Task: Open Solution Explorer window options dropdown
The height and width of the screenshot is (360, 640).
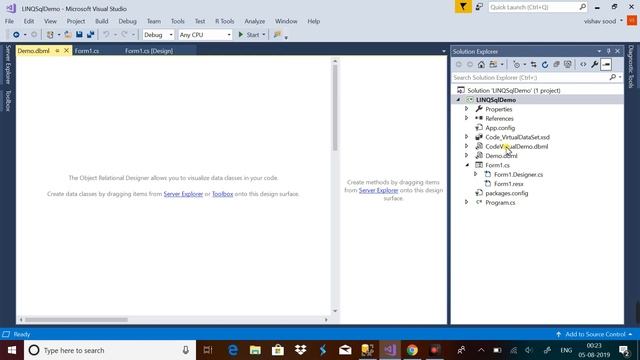Action: (599, 51)
